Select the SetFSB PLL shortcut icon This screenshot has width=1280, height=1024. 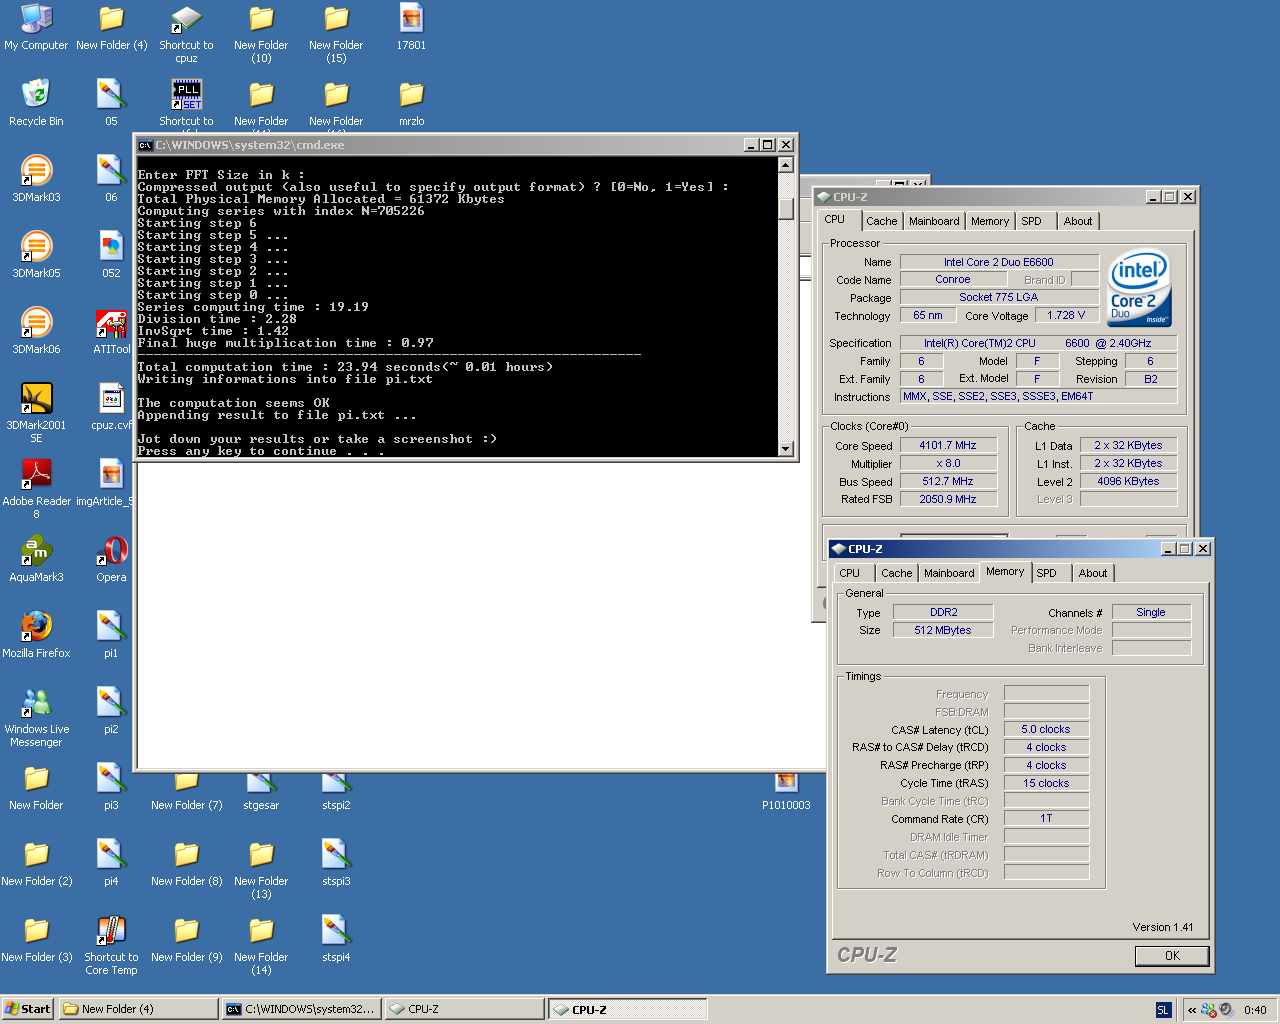[x=186, y=103]
